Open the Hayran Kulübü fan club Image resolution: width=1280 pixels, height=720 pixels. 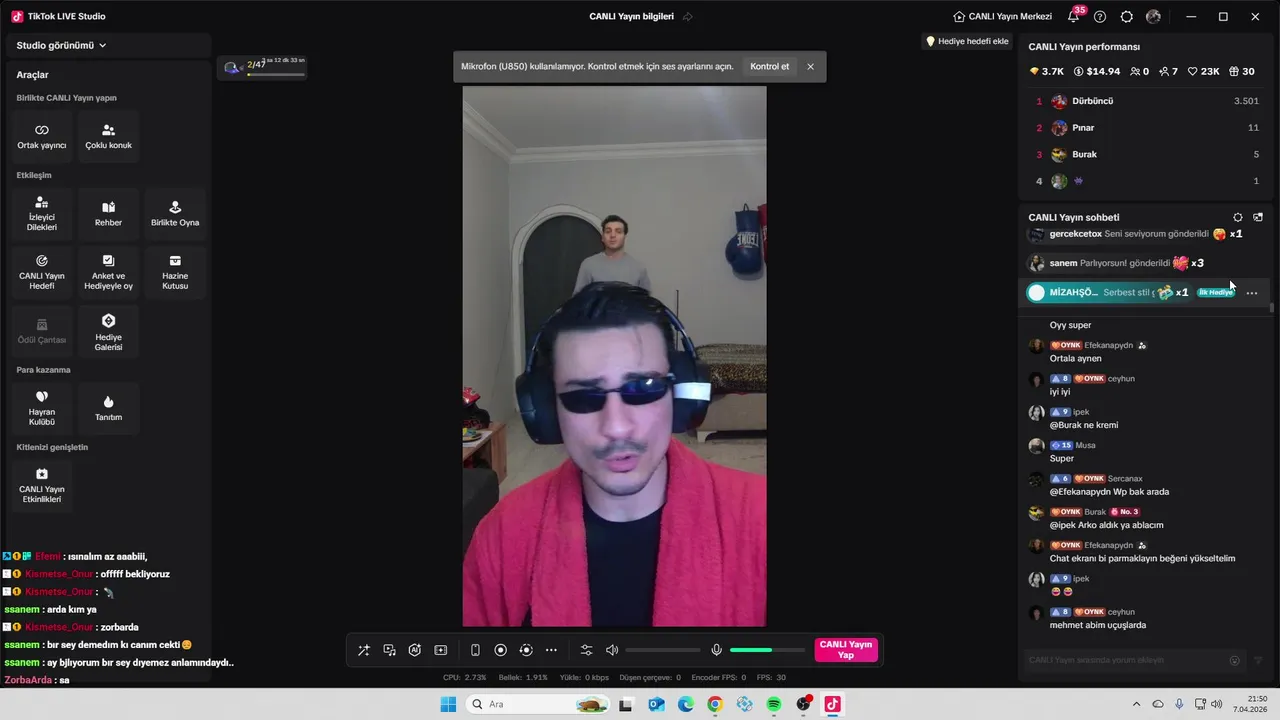coord(42,408)
